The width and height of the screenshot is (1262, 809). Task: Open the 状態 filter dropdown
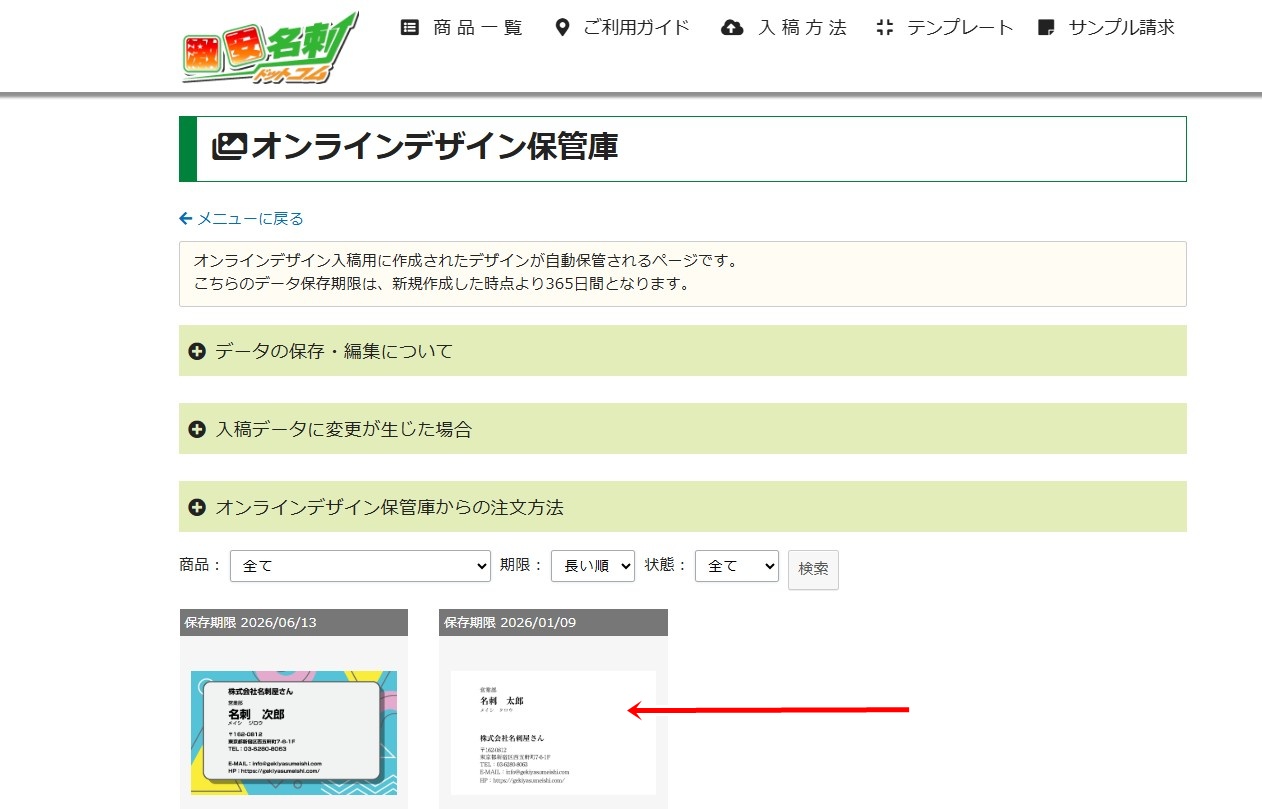(737, 566)
